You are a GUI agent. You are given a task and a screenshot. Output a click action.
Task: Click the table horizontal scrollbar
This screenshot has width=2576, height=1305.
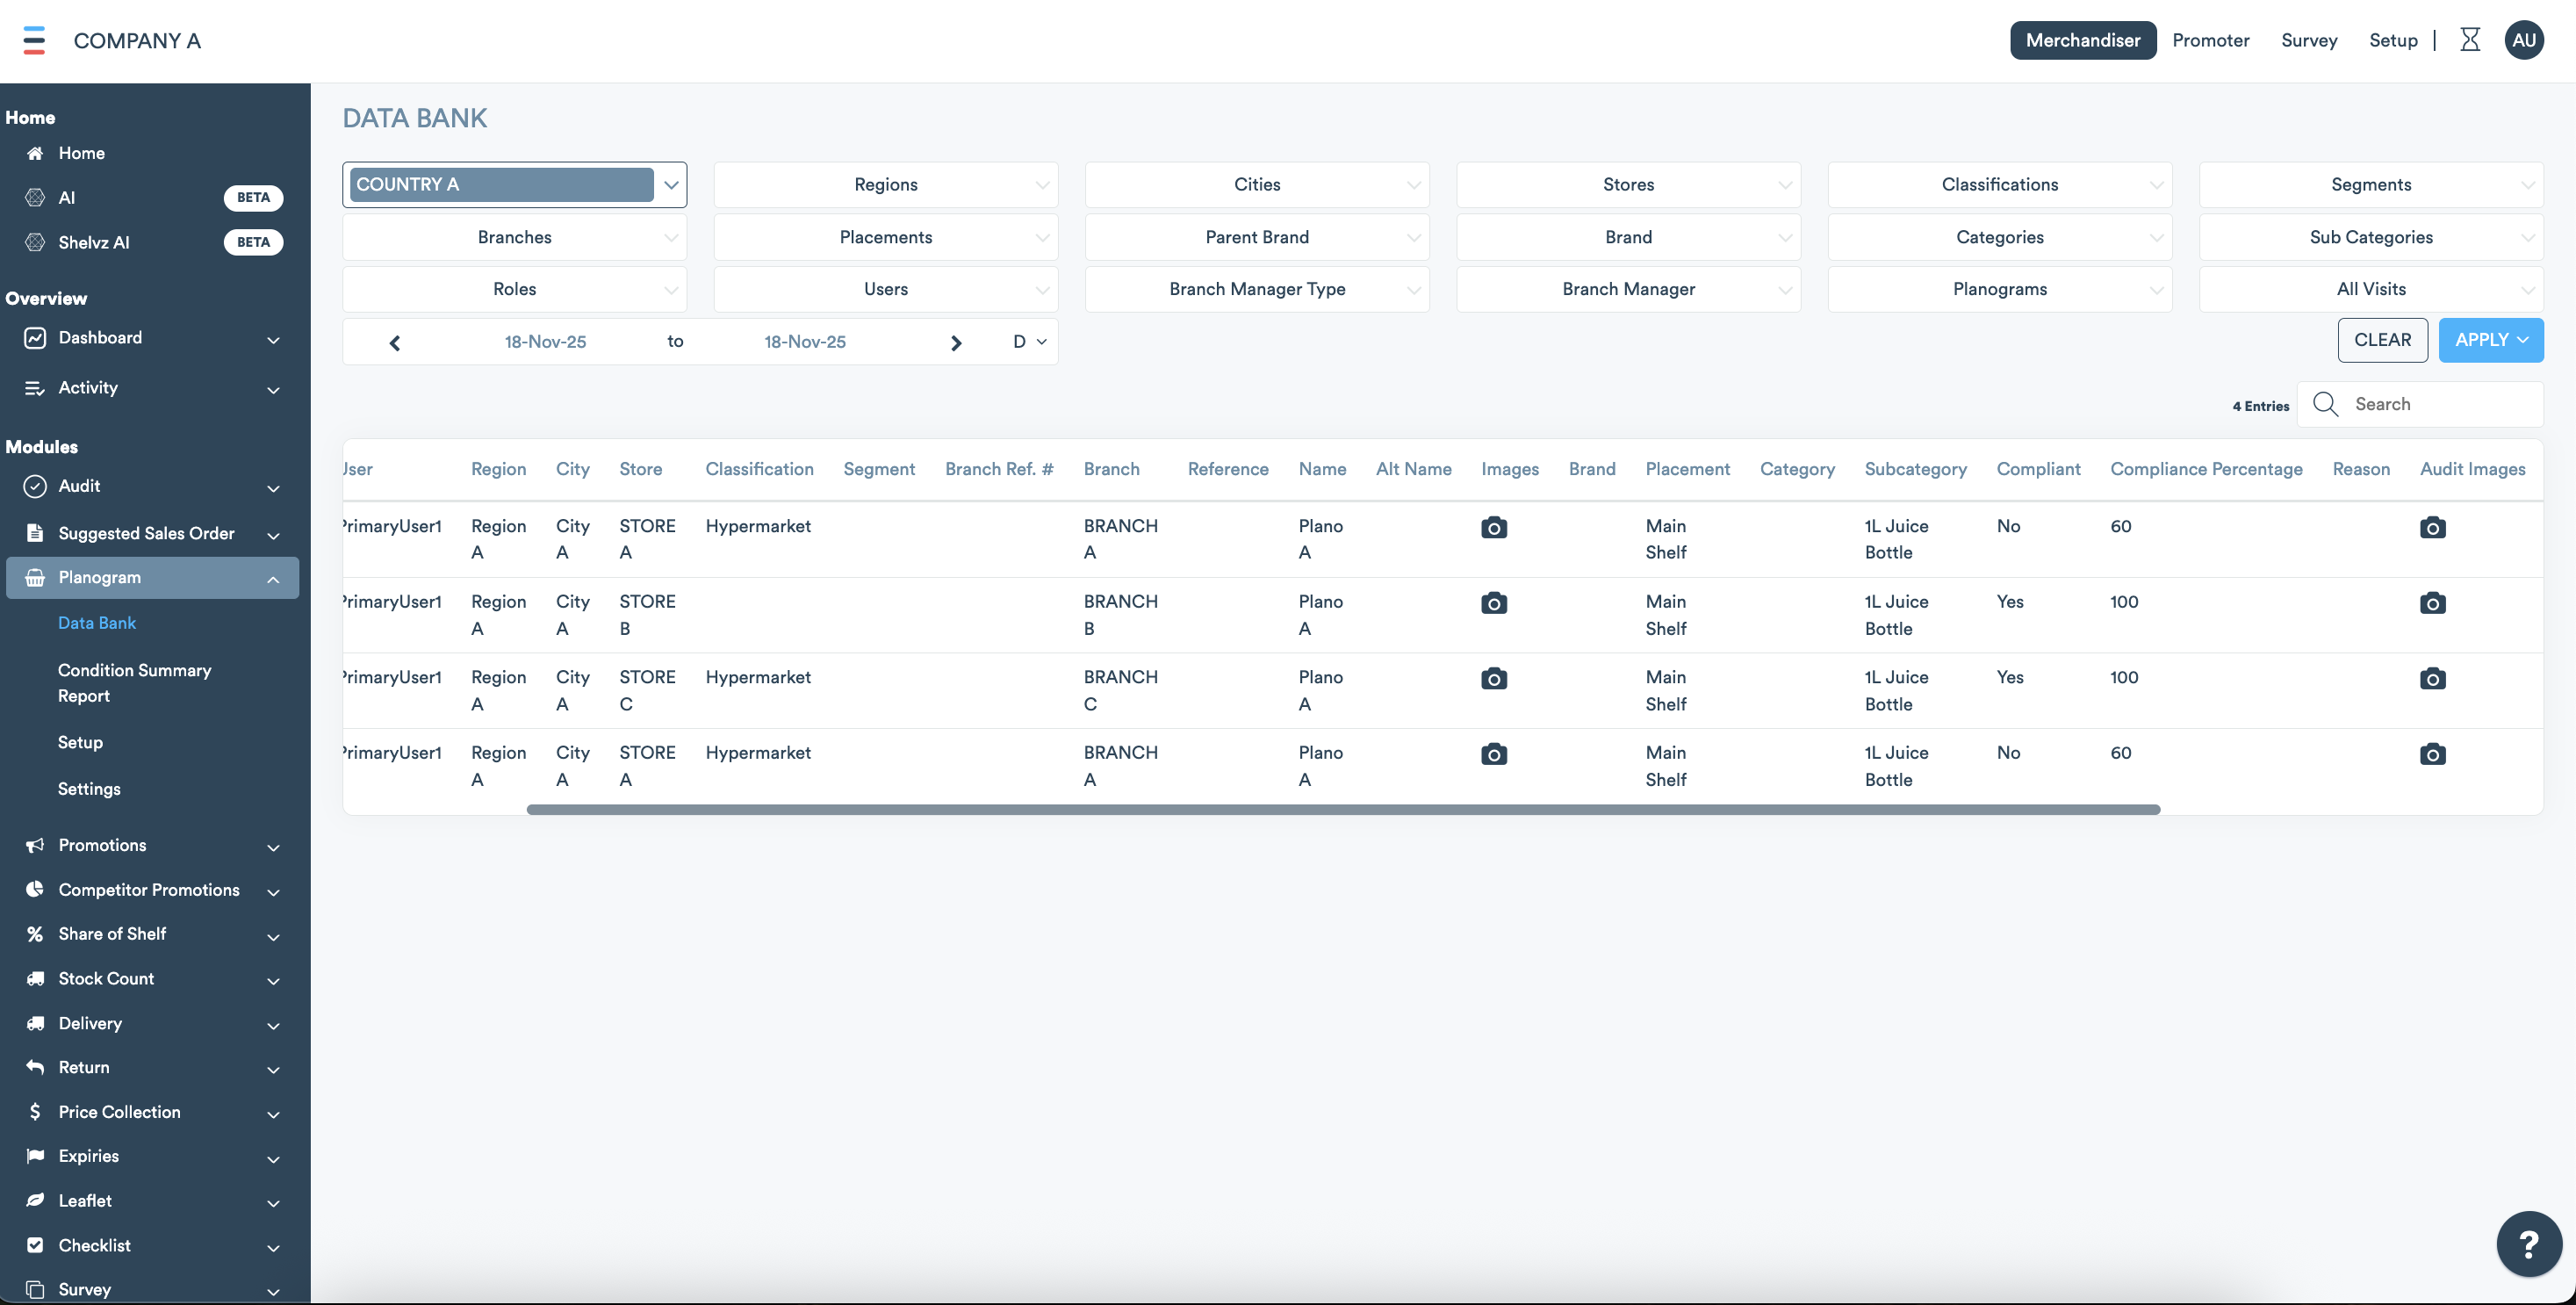pos(1342,810)
